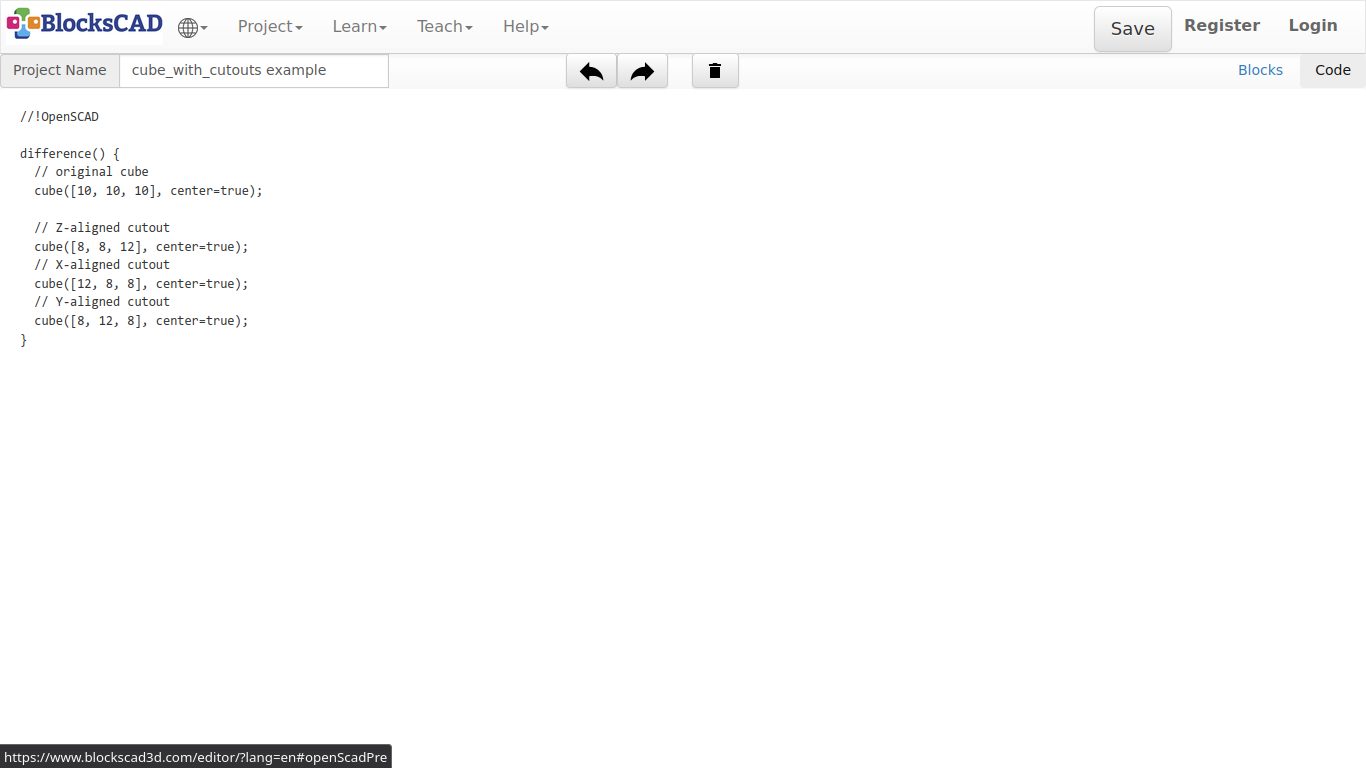Click the trash can delete icon
Screen dimensions: 1366x768
[x=715, y=71]
